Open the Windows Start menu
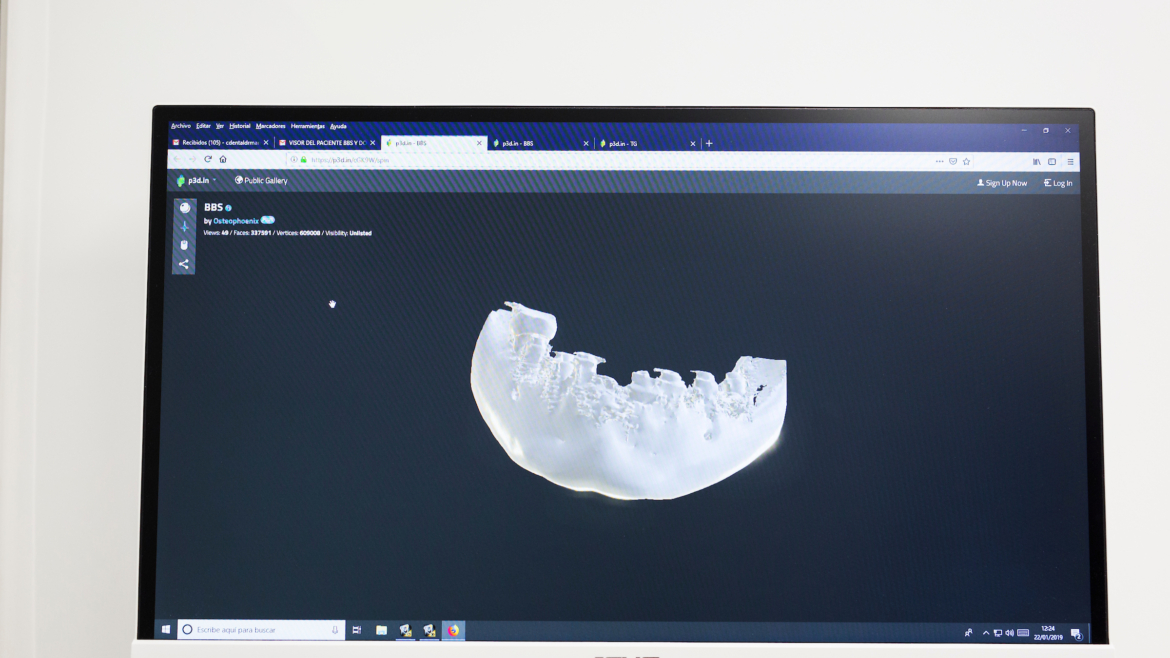This screenshot has height=658, width=1170. [x=166, y=630]
